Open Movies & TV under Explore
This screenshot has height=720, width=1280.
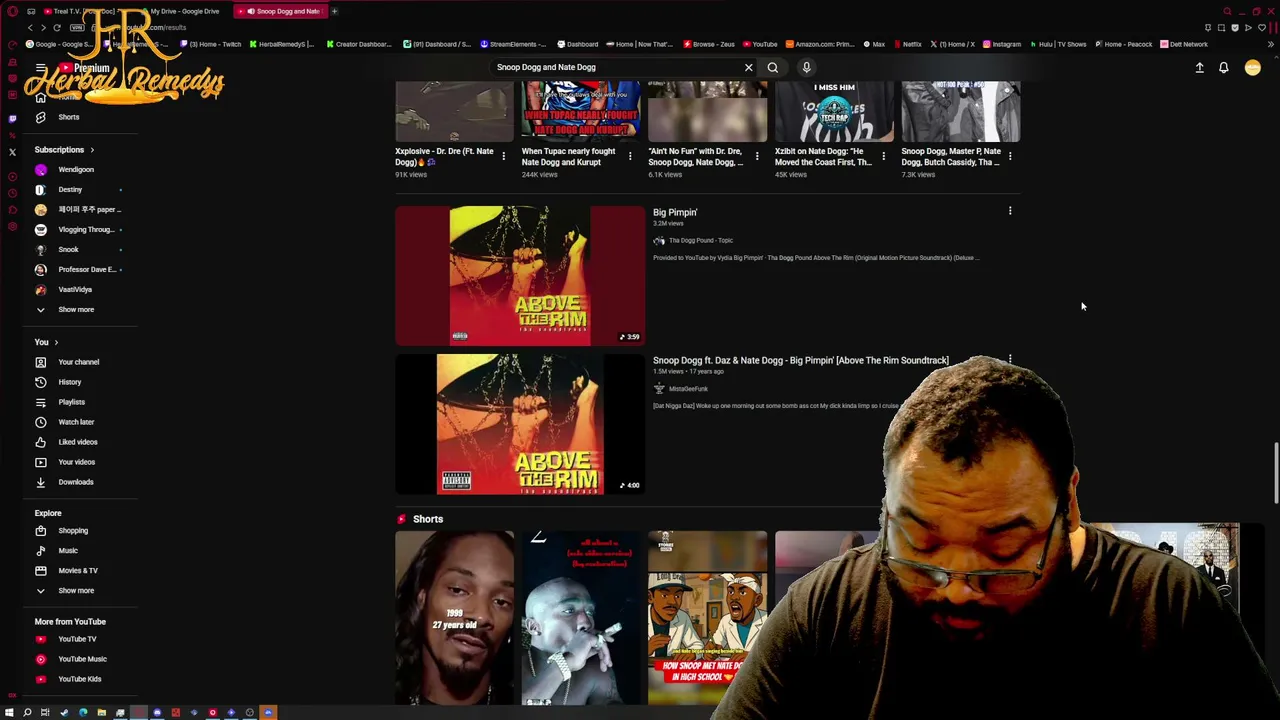coord(76,571)
